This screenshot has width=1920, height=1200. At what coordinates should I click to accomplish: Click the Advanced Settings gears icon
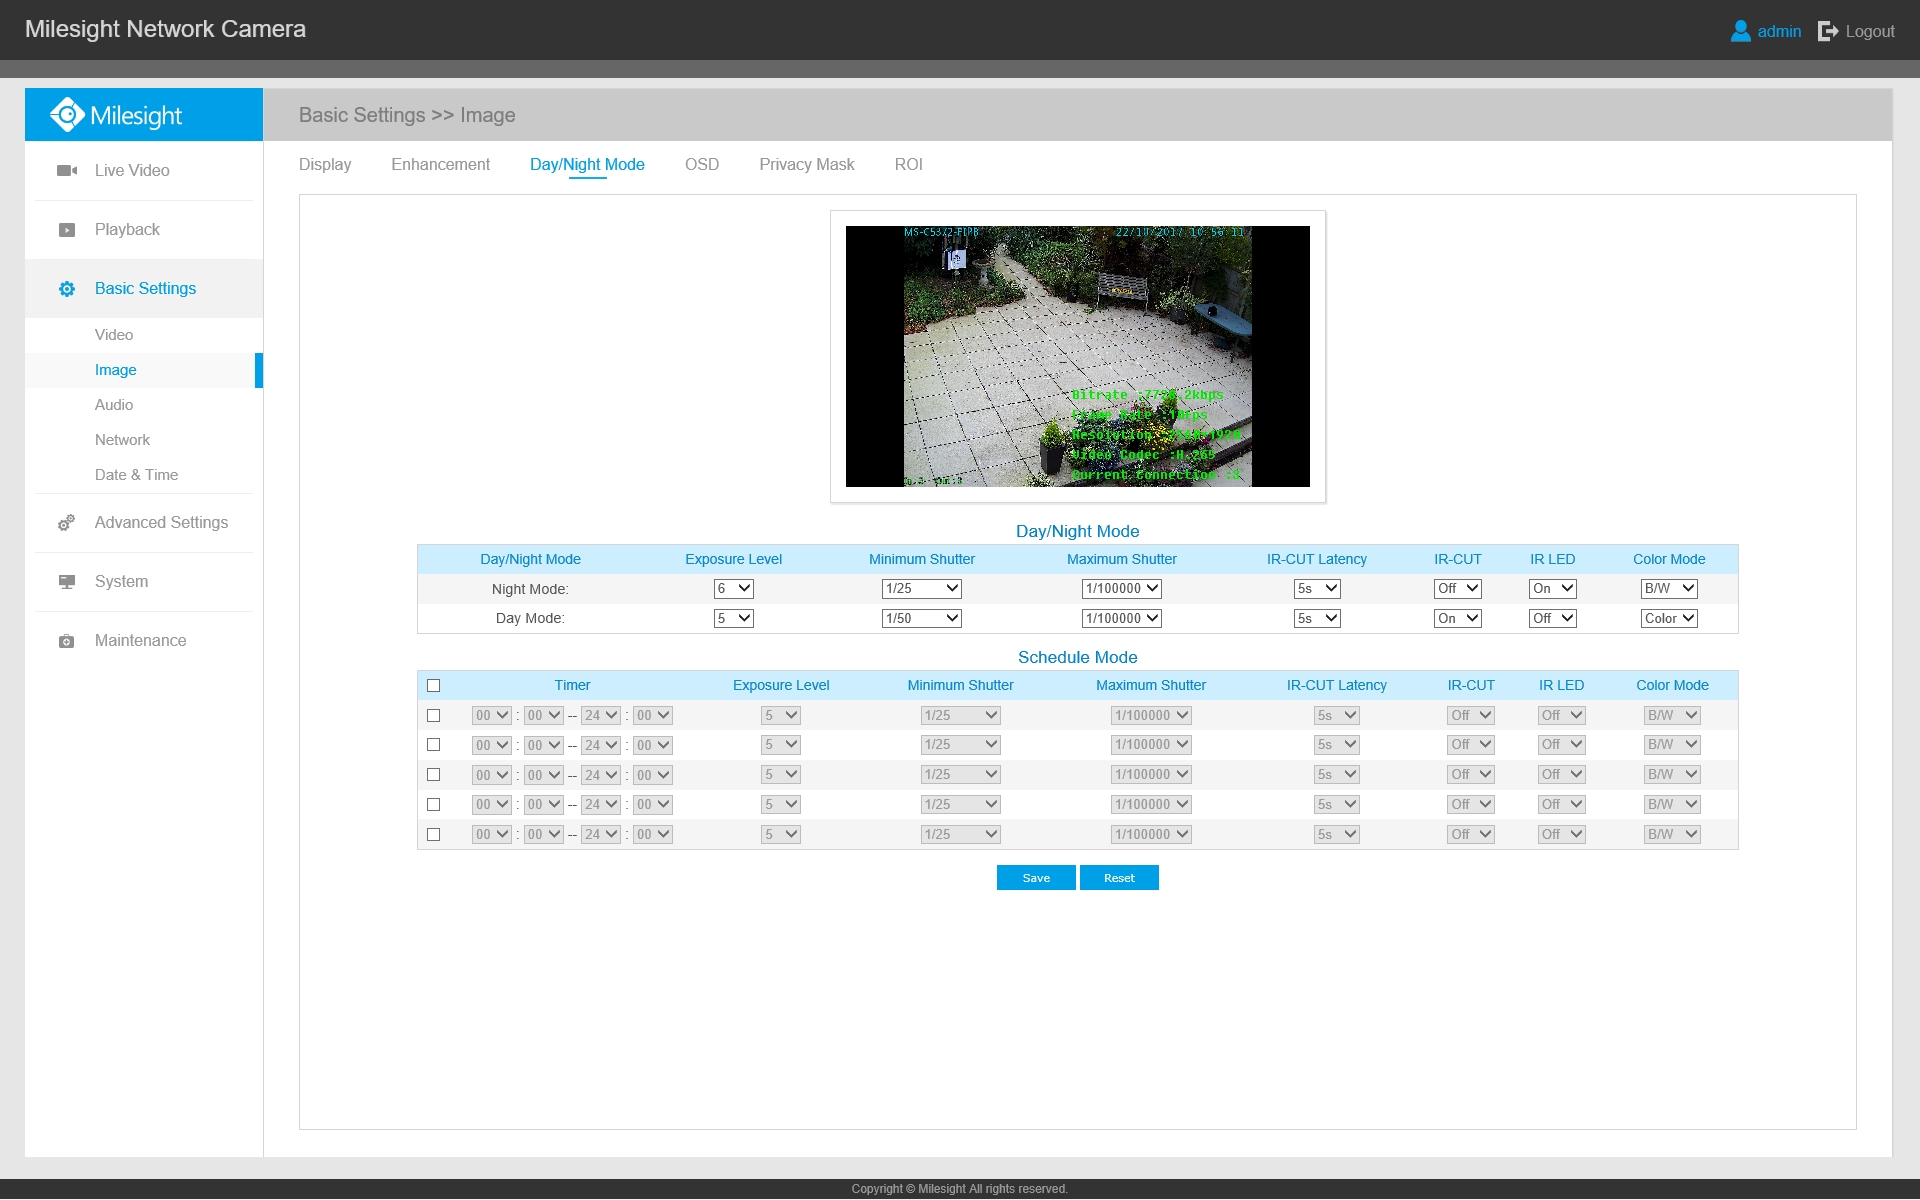coord(67,523)
